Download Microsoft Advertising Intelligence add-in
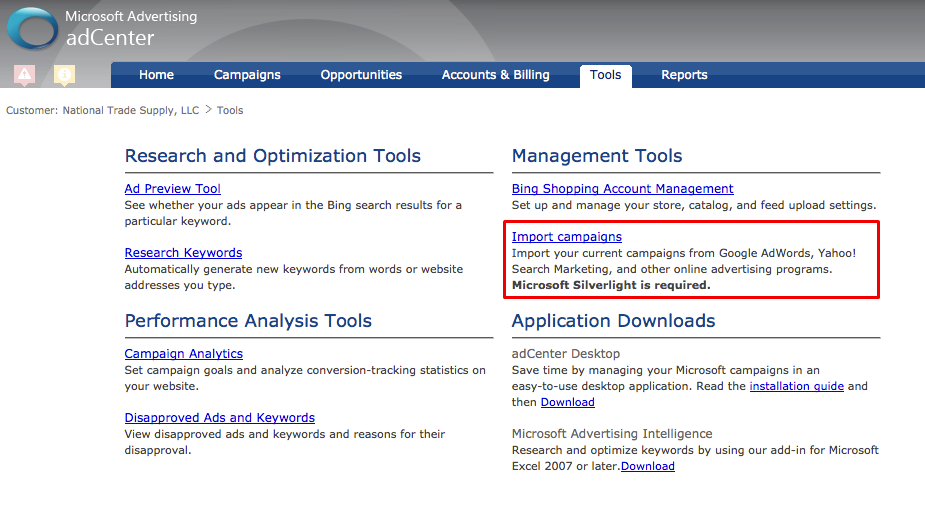 pos(648,466)
